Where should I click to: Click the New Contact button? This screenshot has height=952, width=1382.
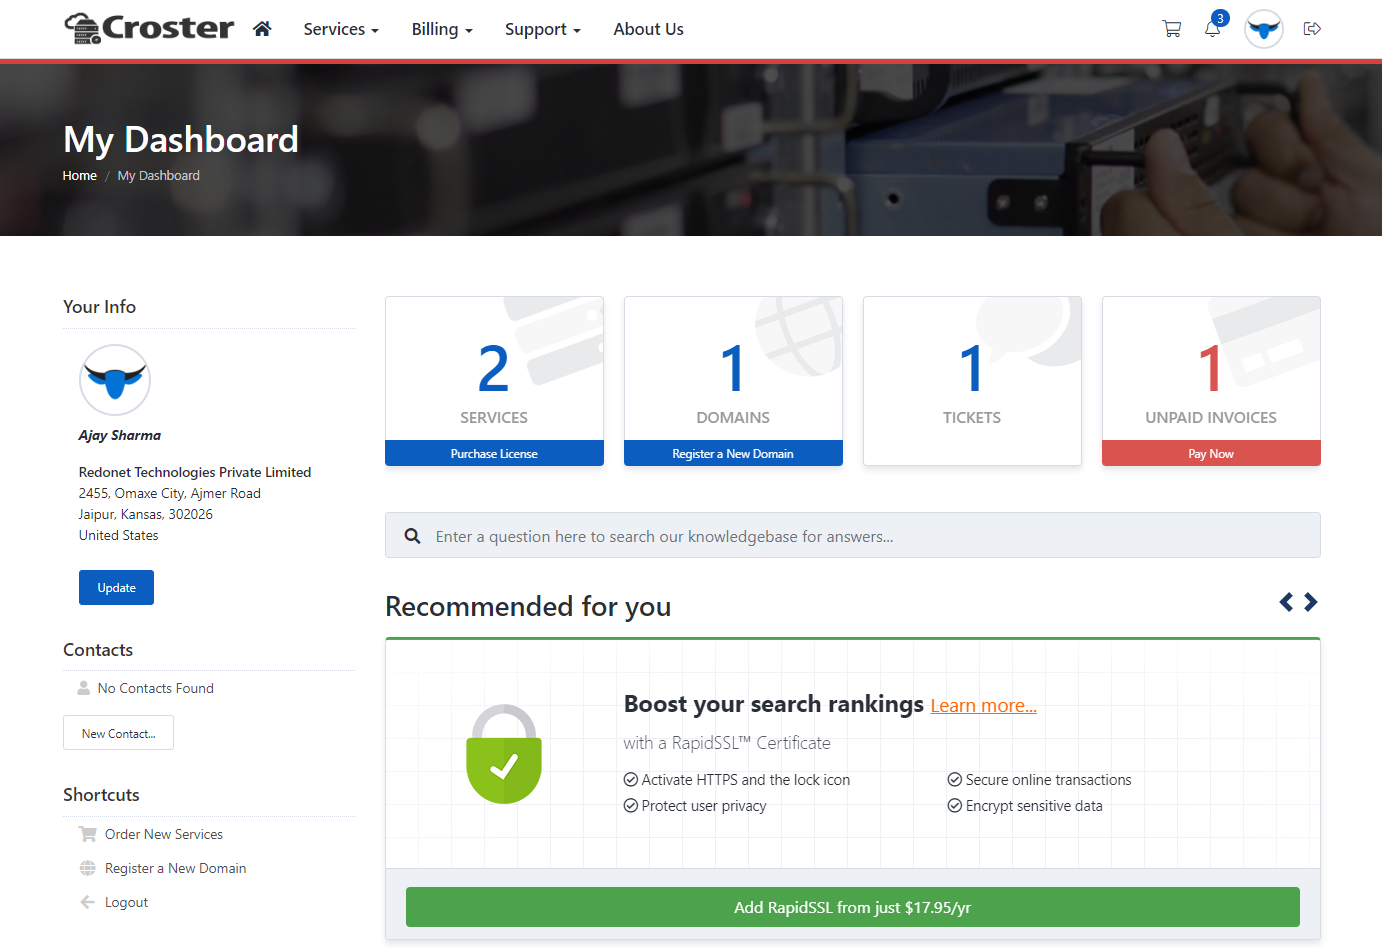point(118,733)
